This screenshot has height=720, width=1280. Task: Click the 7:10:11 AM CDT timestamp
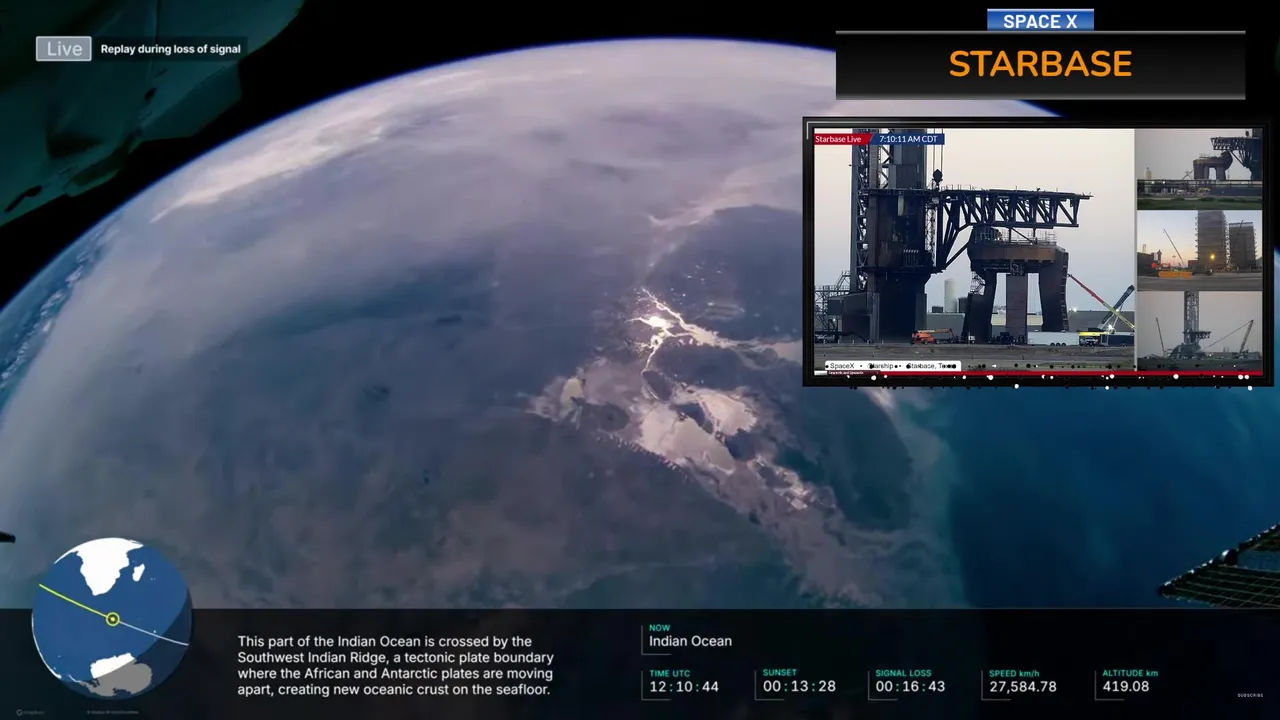click(x=907, y=139)
